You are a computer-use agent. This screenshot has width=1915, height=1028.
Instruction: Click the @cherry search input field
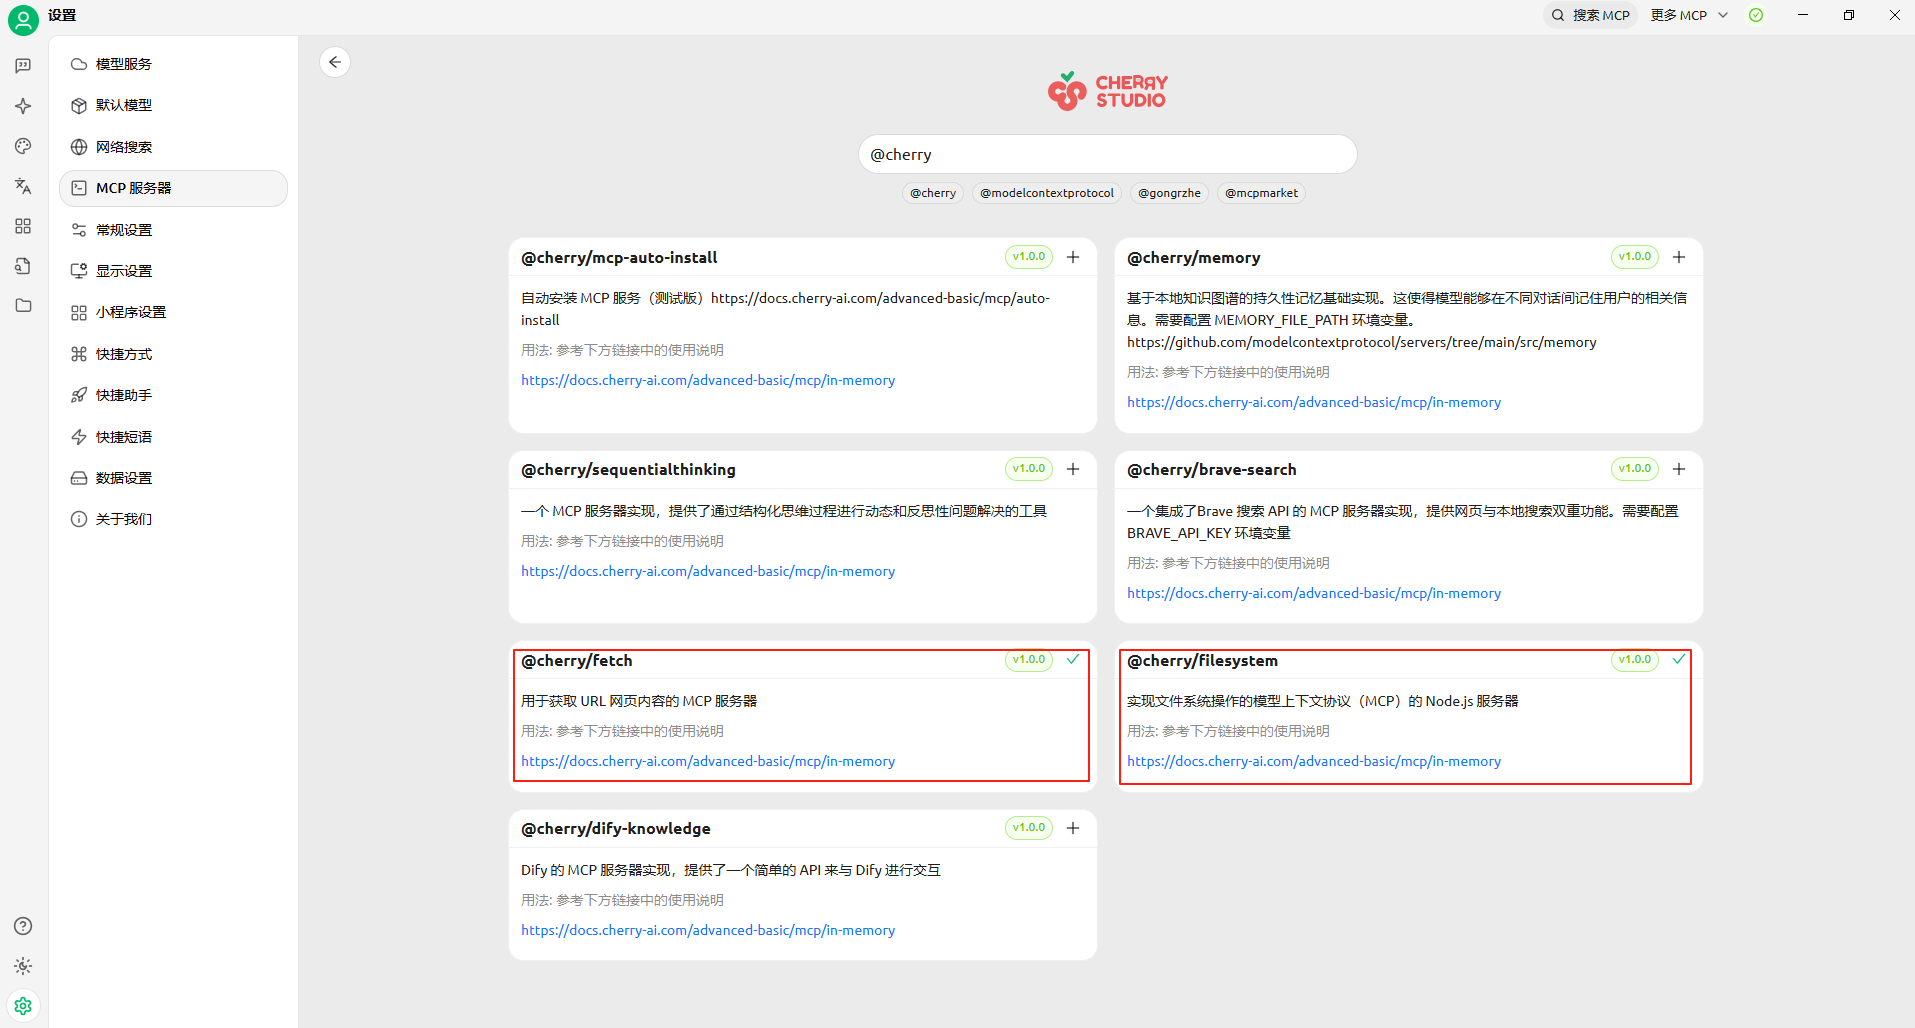[1107, 155]
